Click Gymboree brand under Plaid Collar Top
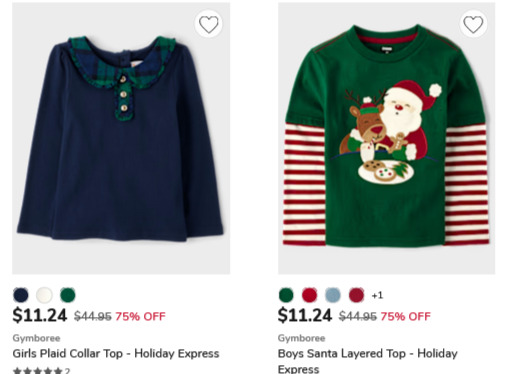Image resolution: width=516 pixels, height=374 pixels. pos(36,338)
